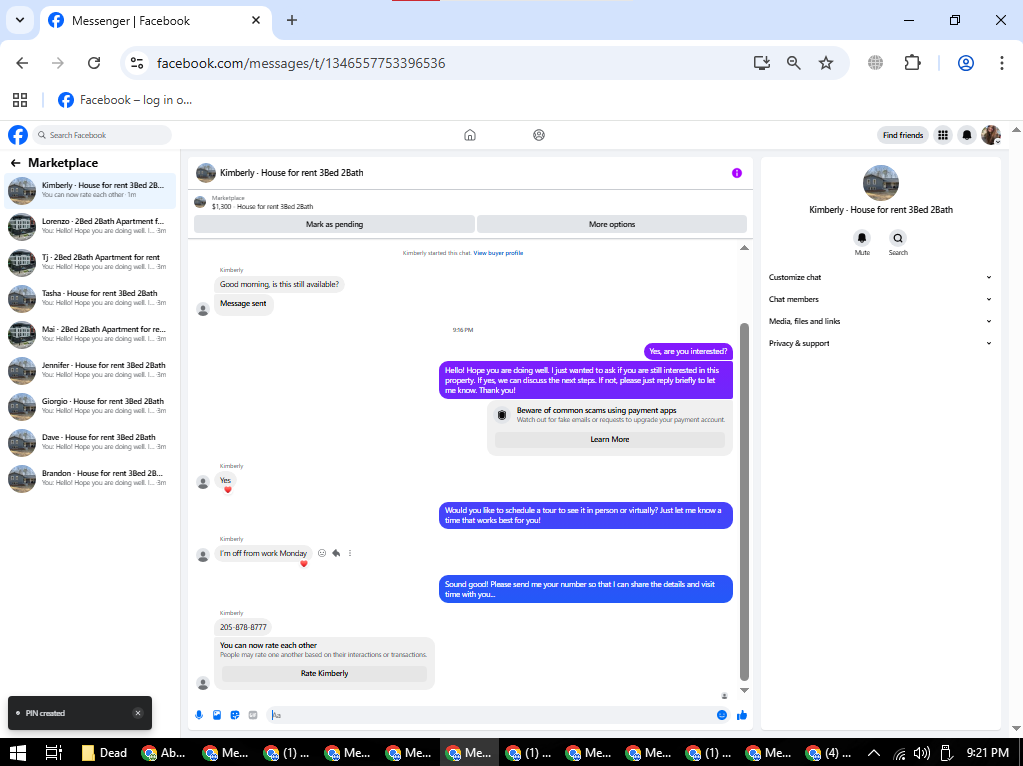Open more options for the Monday message
1023x766 pixels.
[350, 553]
